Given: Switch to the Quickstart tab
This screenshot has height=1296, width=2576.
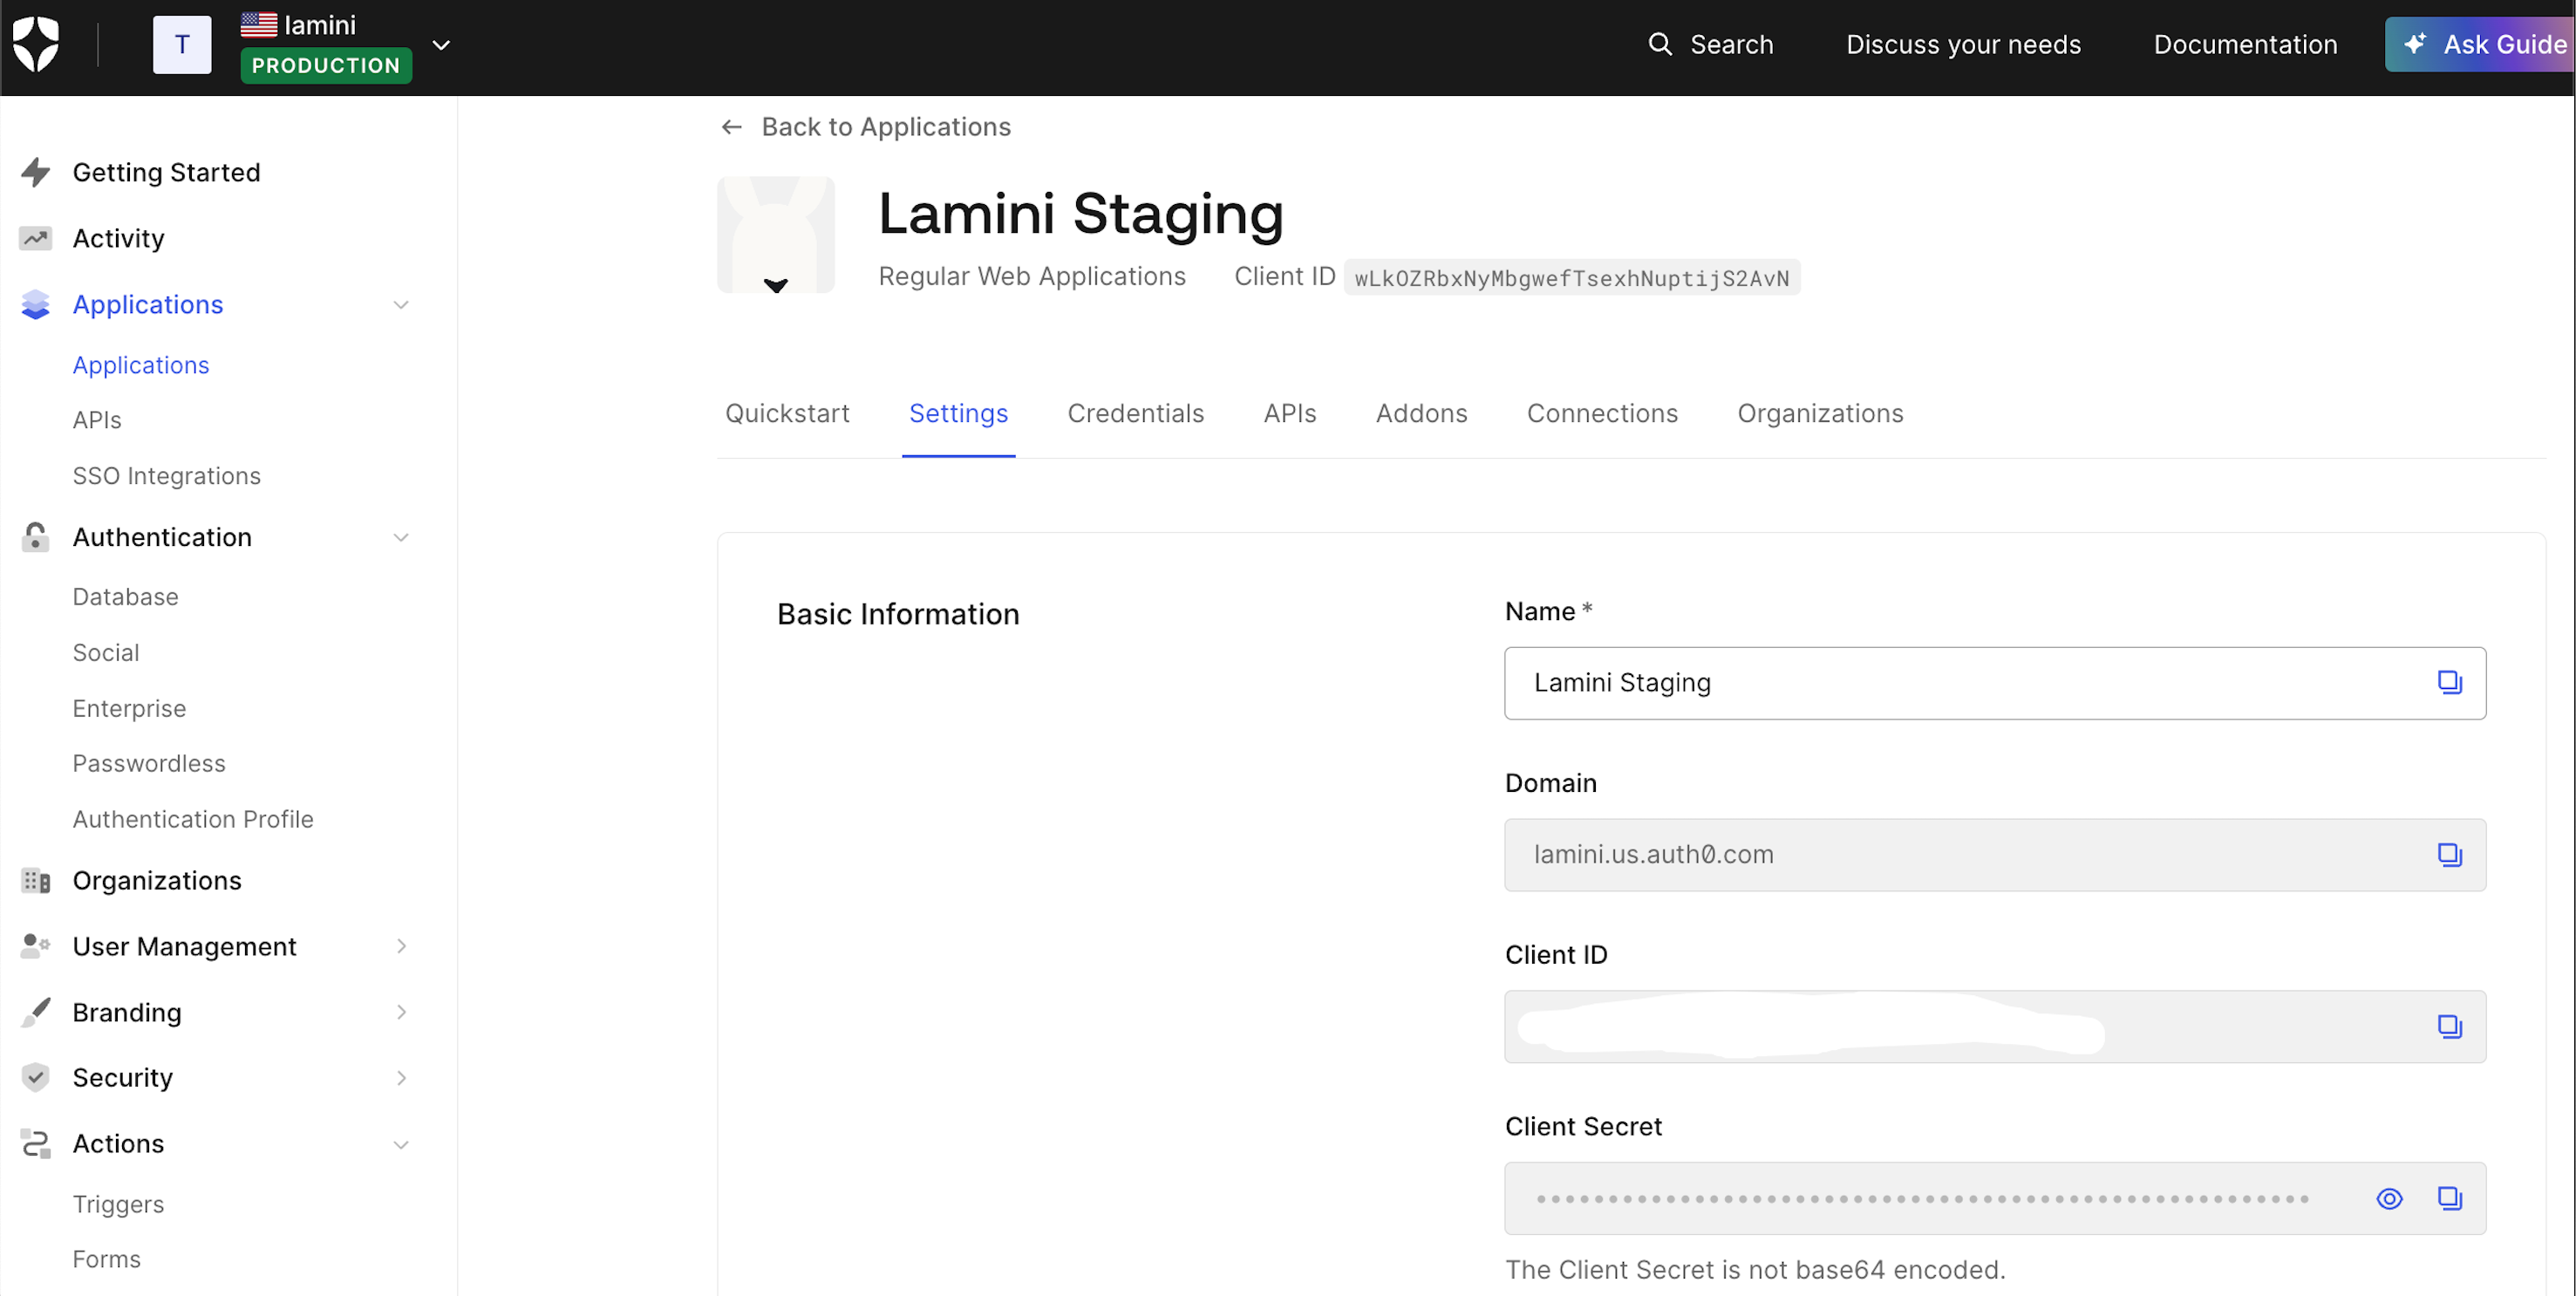Looking at the screenshot, I should [787, 413].
